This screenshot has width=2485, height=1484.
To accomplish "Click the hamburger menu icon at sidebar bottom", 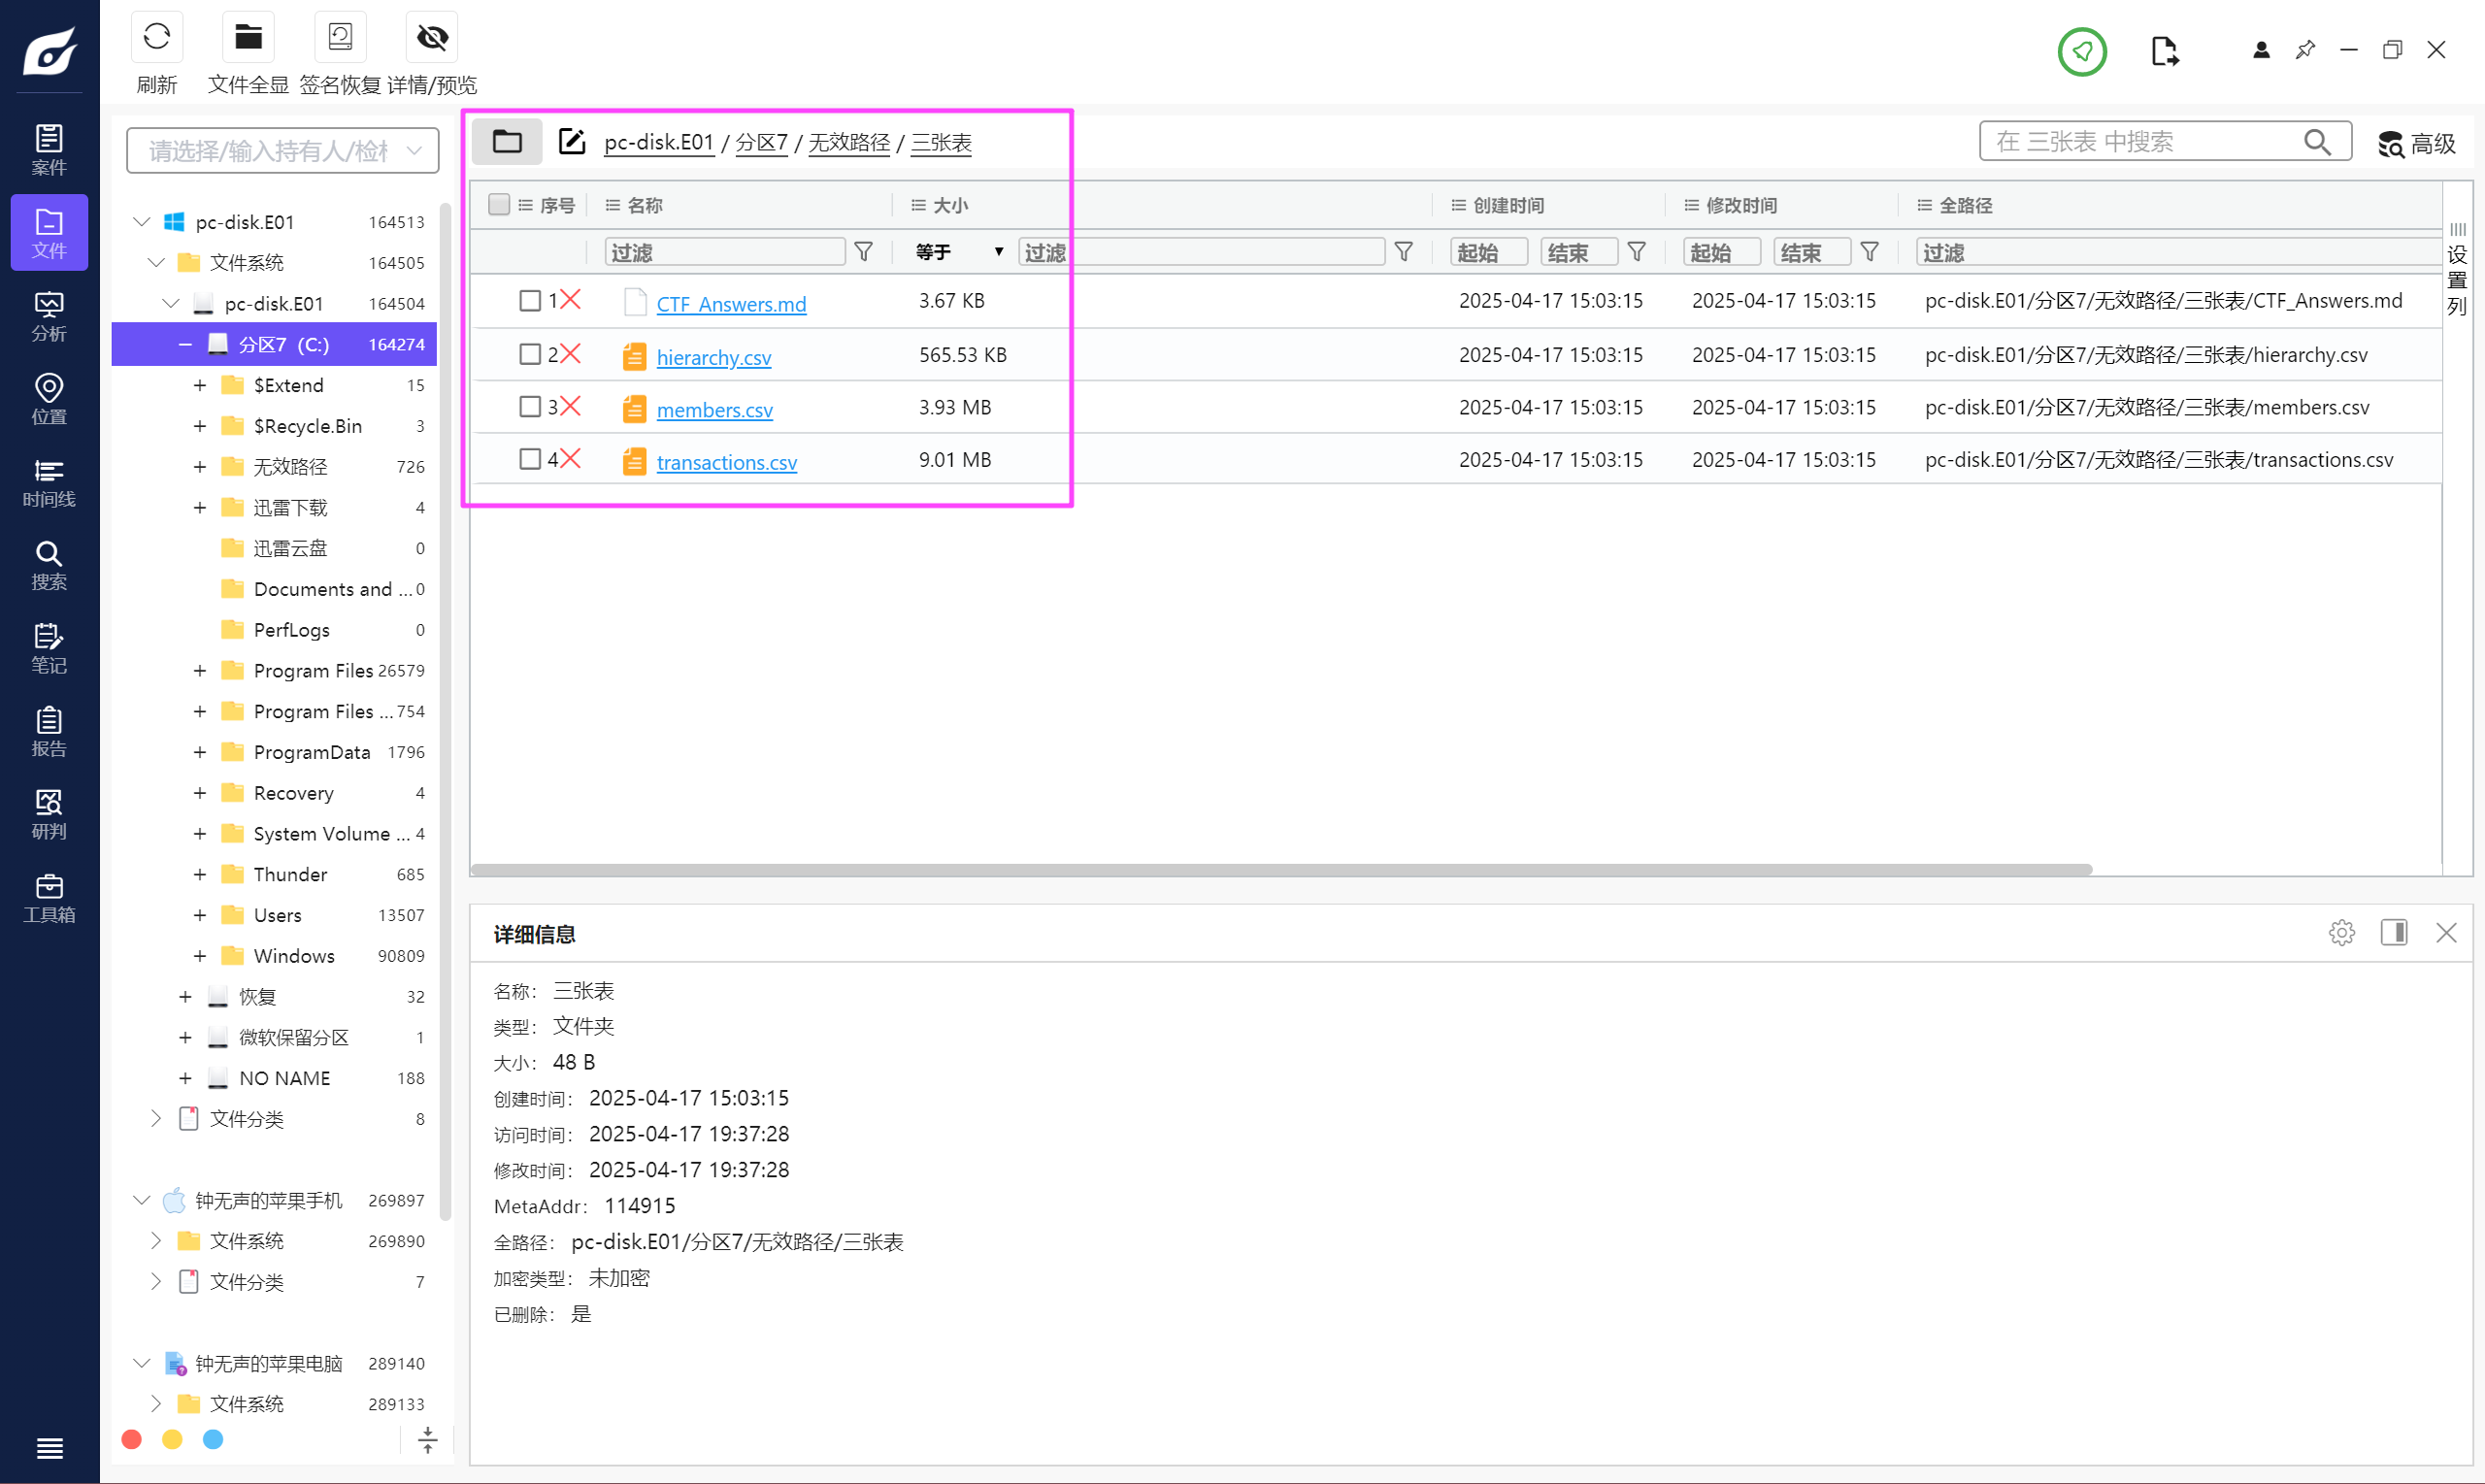I will (49, 1448).
